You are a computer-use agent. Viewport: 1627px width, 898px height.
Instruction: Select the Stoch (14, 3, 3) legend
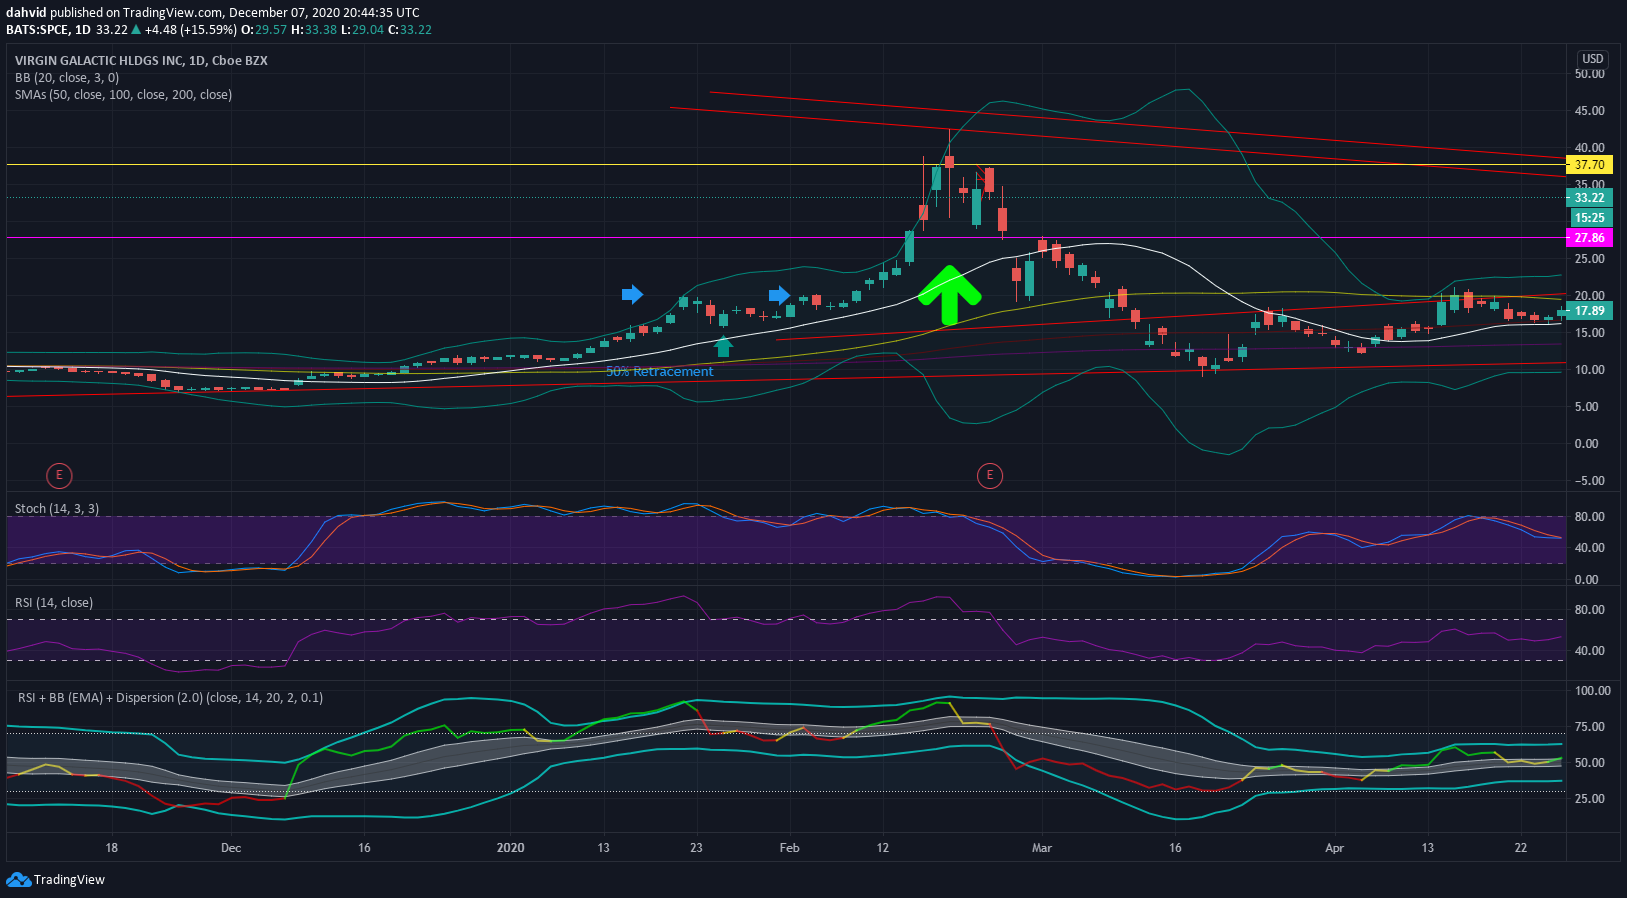[x=57, y=509]
